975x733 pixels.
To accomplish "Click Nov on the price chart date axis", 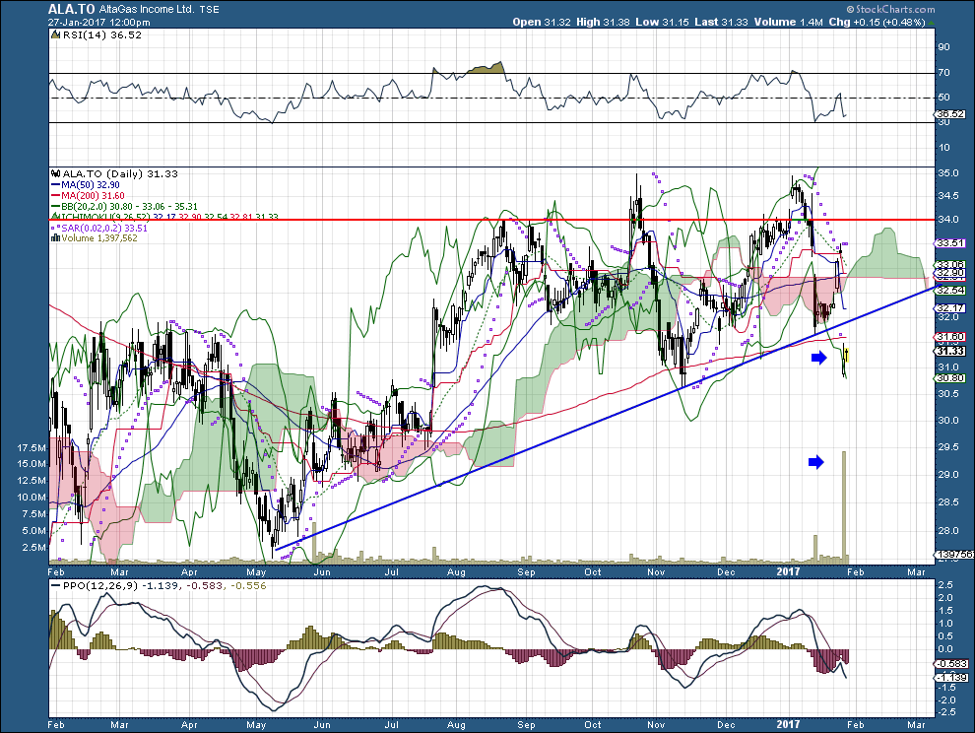I will click(656, 572).
